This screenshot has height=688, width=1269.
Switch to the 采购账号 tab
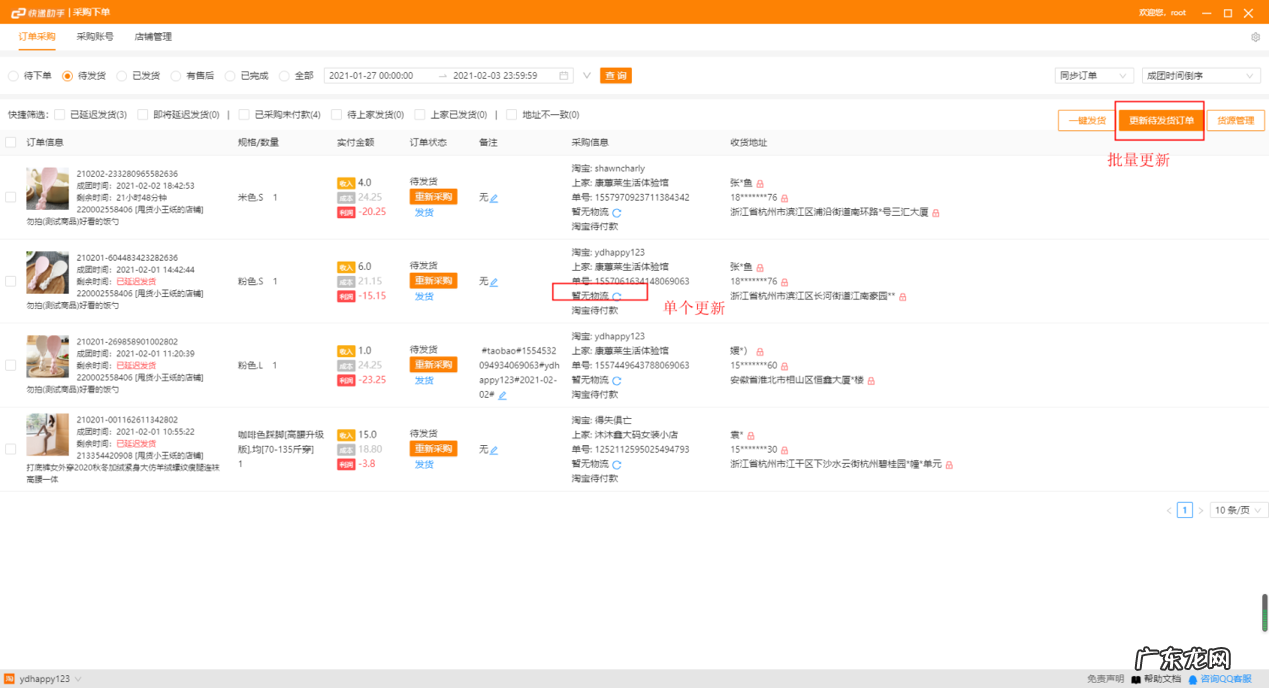click(x=94, y=35)
